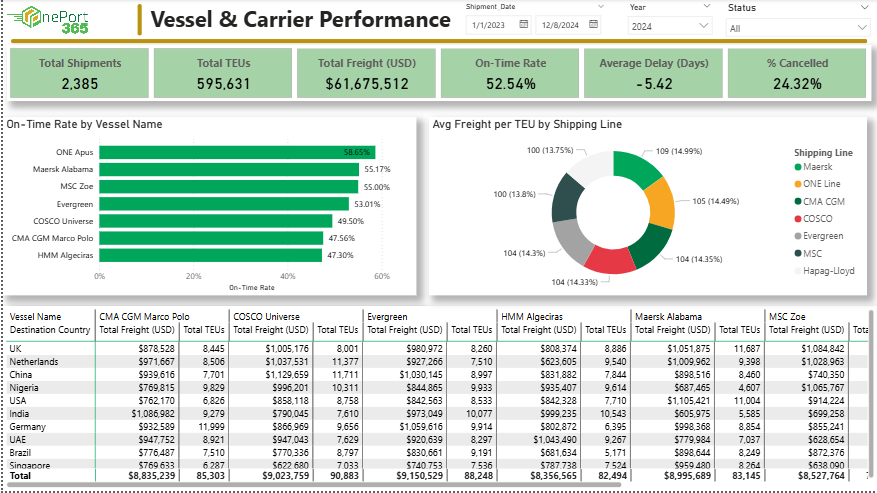Viewport: 877px width, 493px height.
Task: Click the UAE row label
Action: [x=17, y=440]
